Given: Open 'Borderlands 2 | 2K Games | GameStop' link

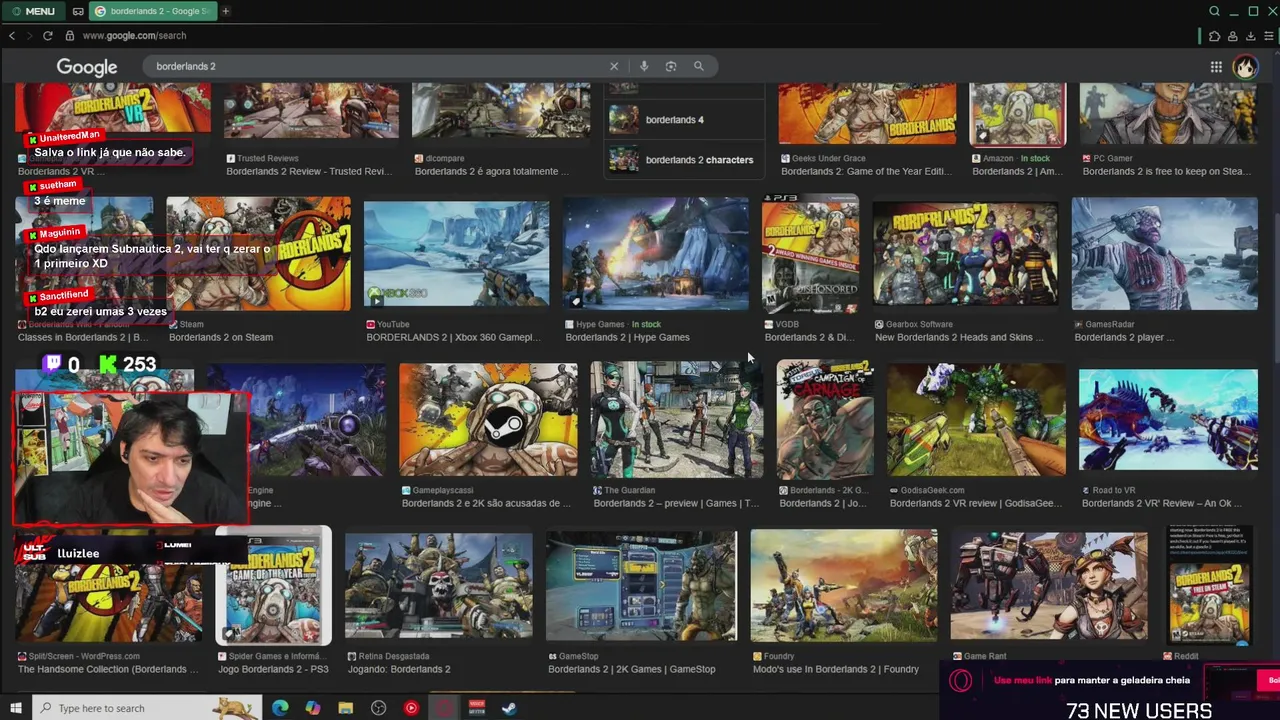Looking at the screenshot, I should pyautogui.click(x=632, y=669).
